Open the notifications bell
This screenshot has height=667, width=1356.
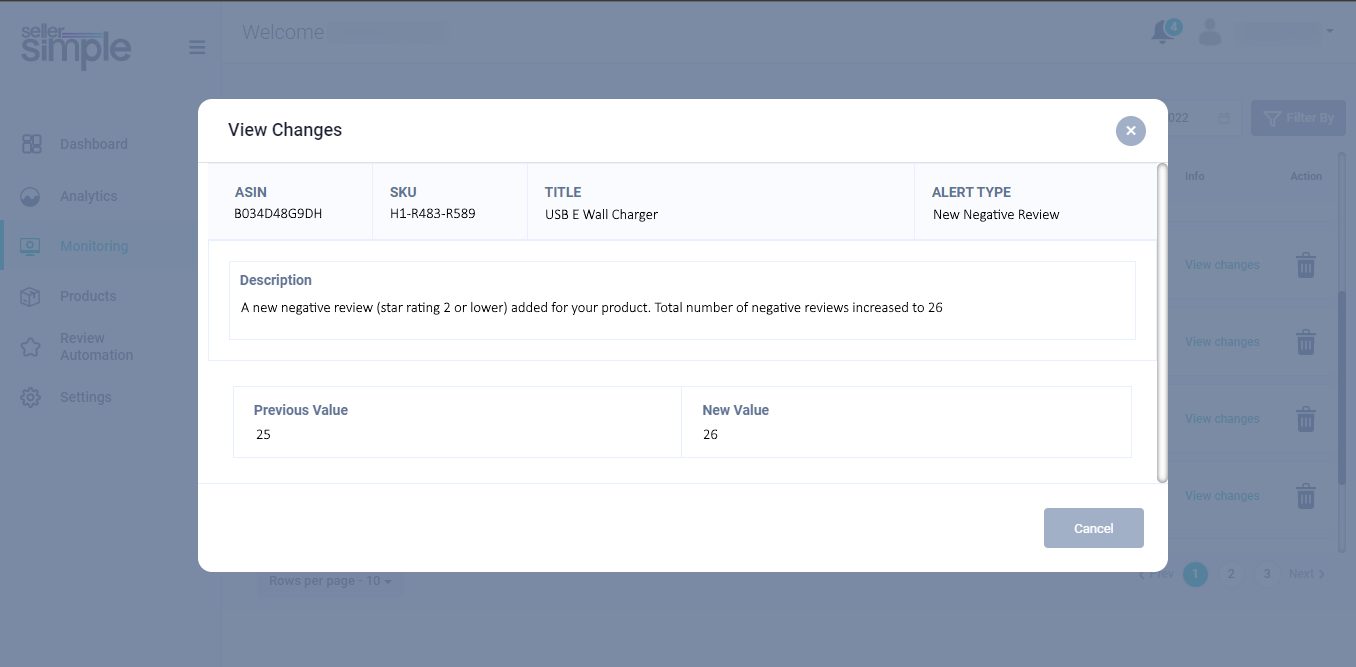pos(1162,32)
